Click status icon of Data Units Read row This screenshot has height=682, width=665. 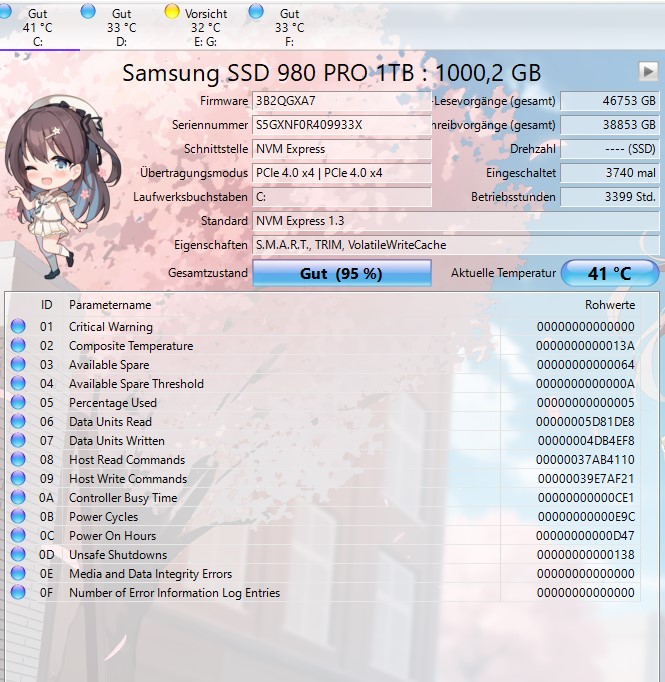(18, 421)
